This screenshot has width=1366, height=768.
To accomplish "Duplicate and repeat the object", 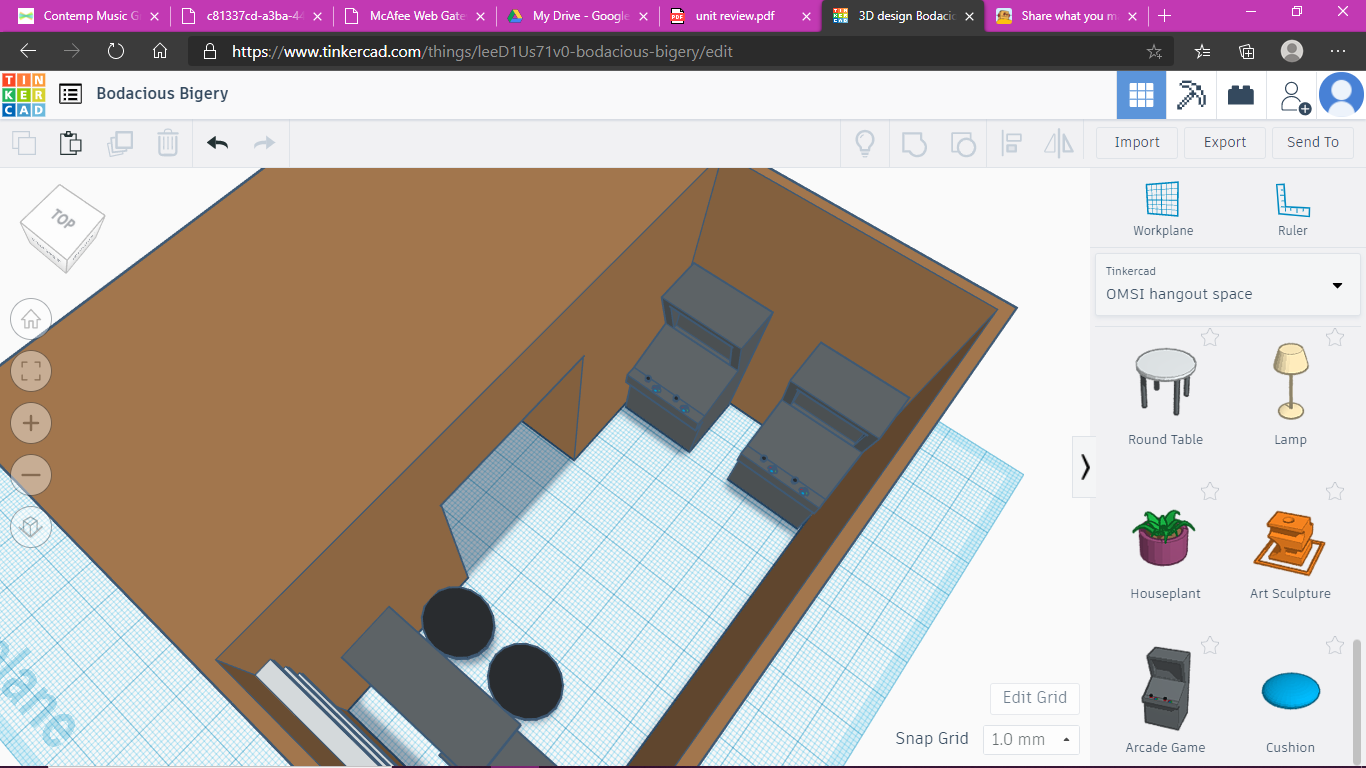I will (x=120, y=143).
